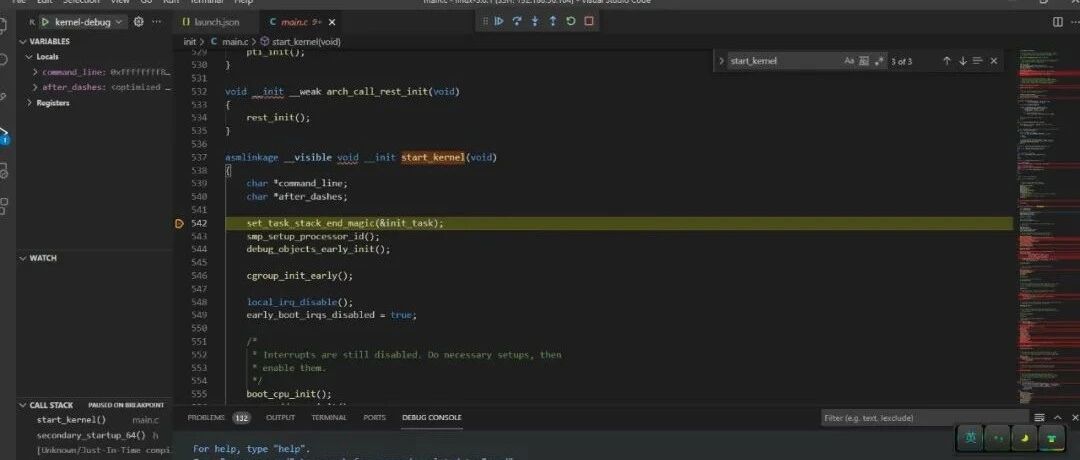Grab the debug toolbar drag handle

click(485, 21)
